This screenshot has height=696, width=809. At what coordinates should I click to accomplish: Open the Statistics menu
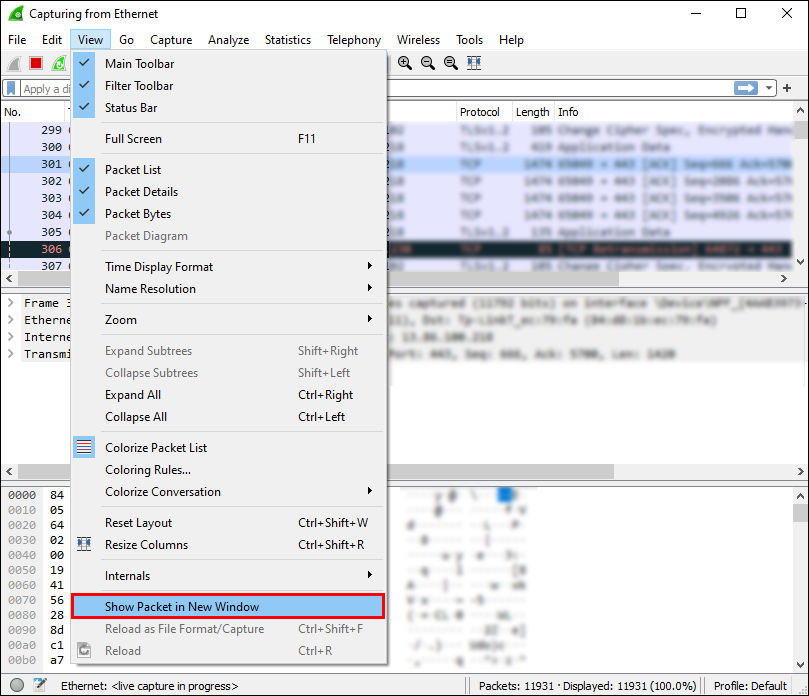pos(288,40)
